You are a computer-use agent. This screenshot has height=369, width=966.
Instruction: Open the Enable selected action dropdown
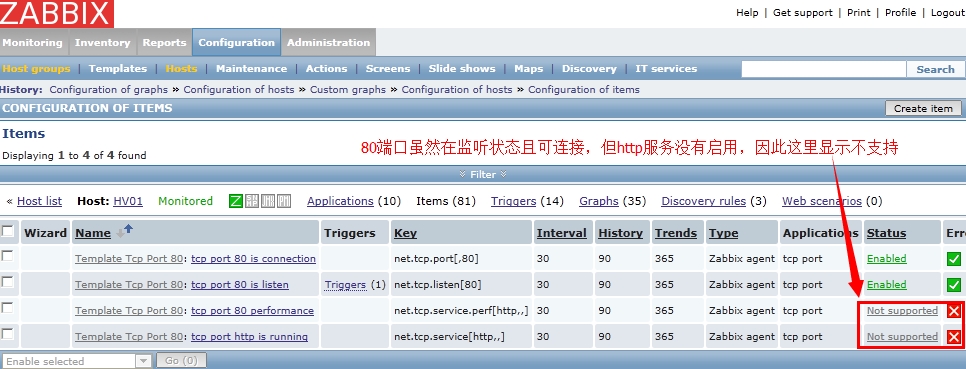(x=76, y=361)
